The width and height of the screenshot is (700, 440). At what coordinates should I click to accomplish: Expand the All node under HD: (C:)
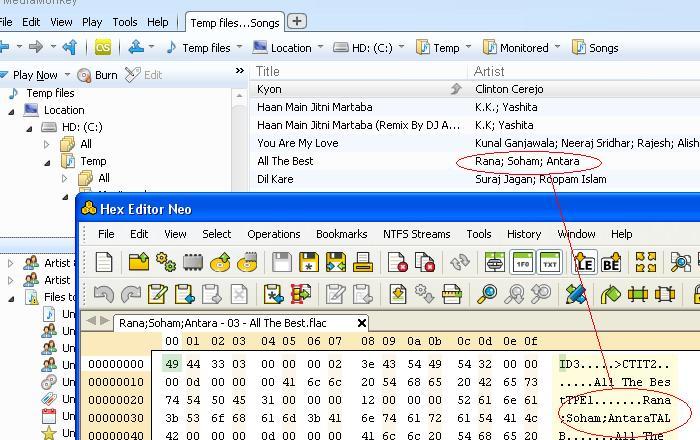tap(46, 144)
